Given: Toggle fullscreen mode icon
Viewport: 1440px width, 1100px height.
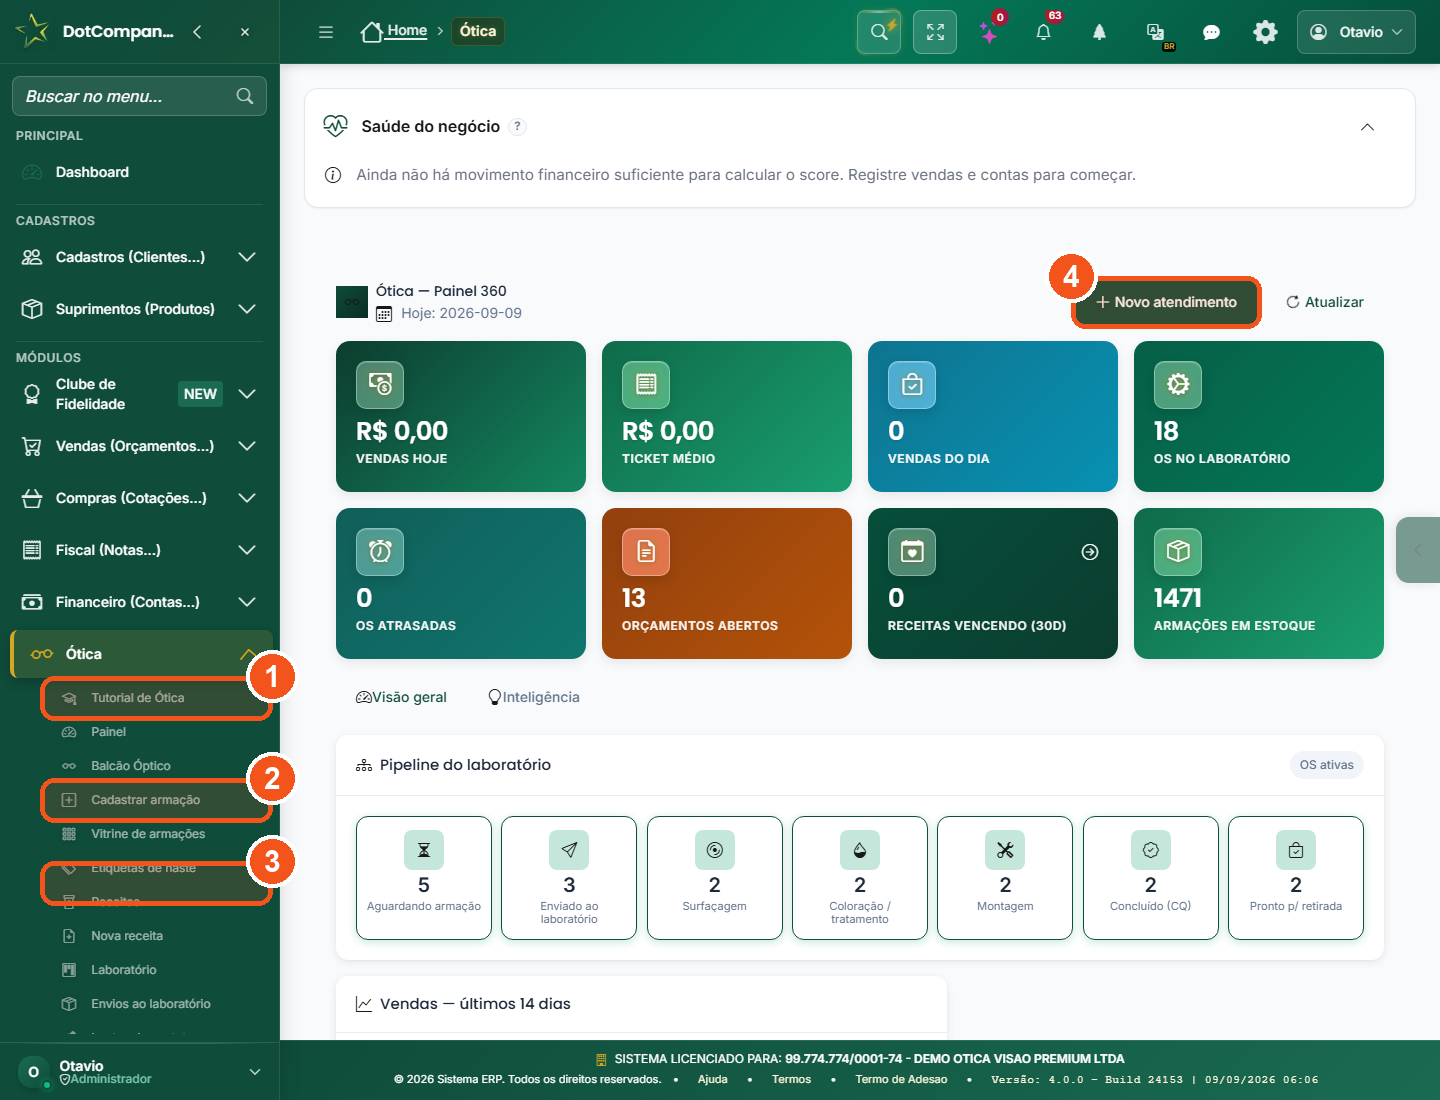Looking at the screenshot, I should click(935, 32).
